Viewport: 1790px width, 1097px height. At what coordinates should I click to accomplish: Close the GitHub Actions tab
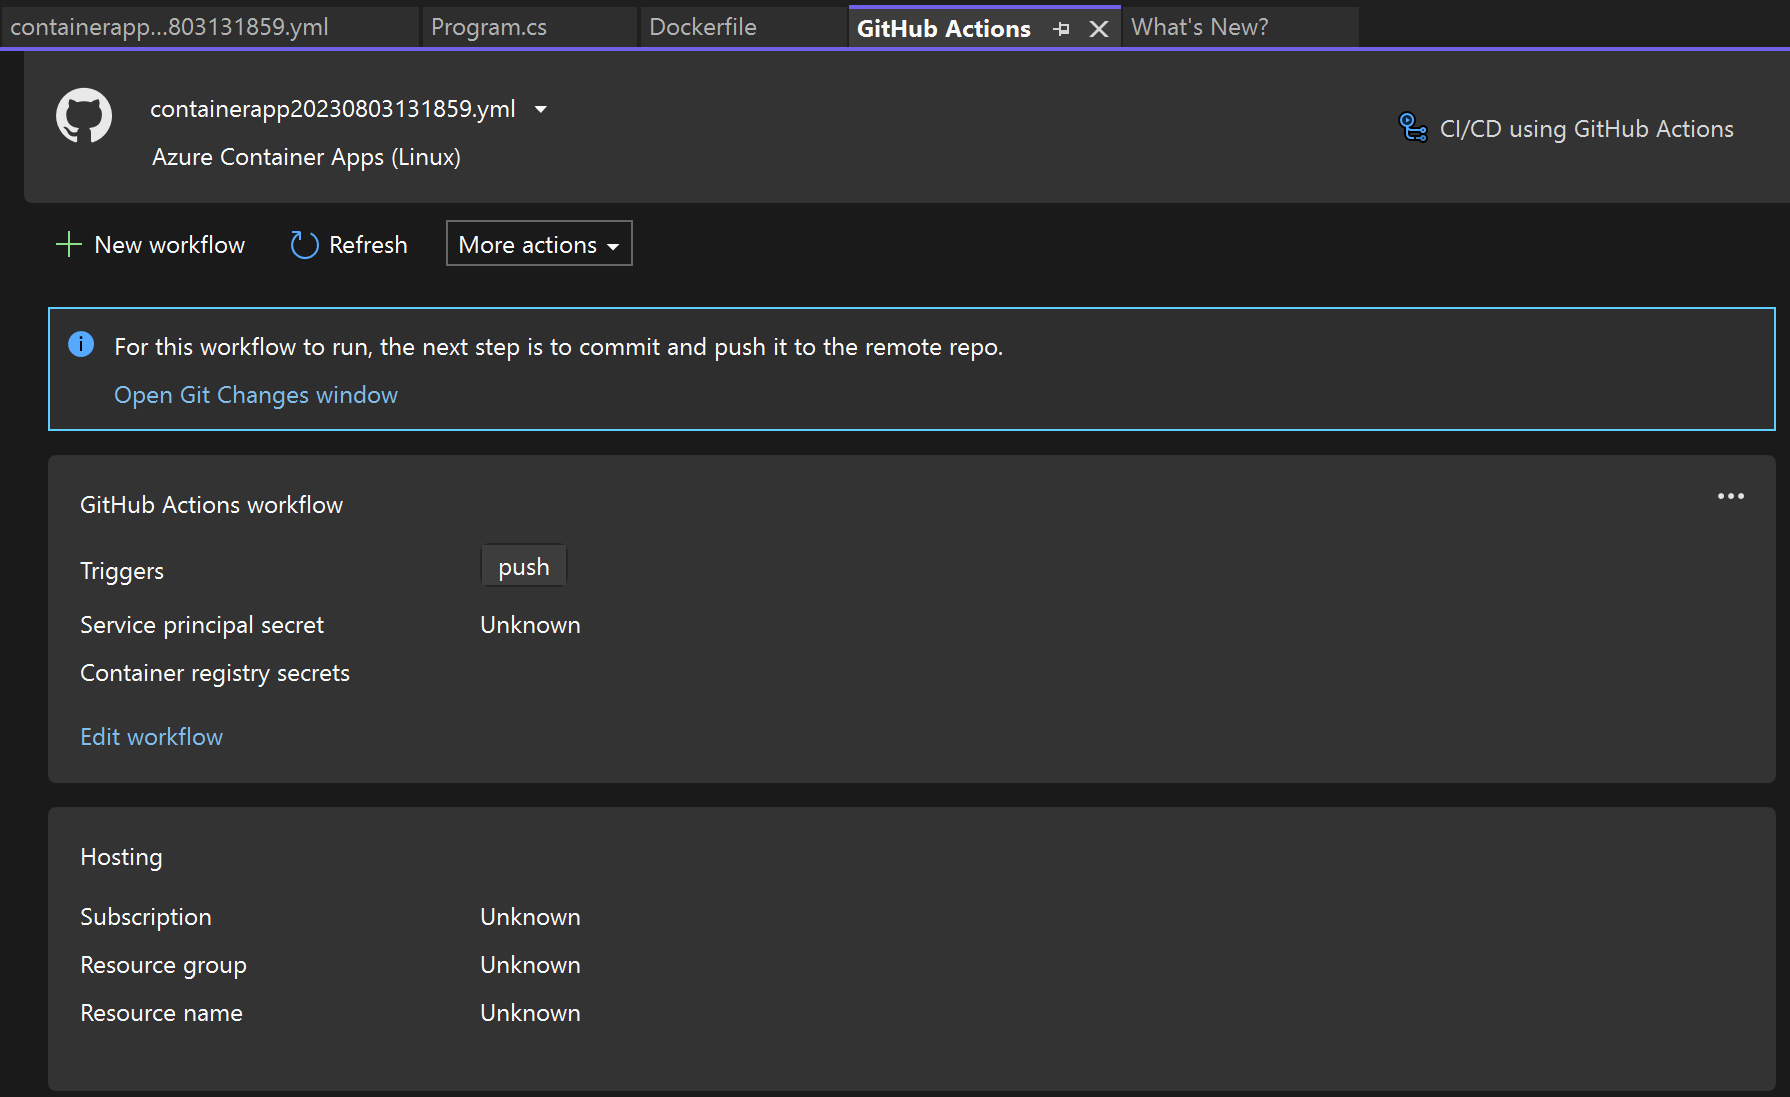(1099, 28)
